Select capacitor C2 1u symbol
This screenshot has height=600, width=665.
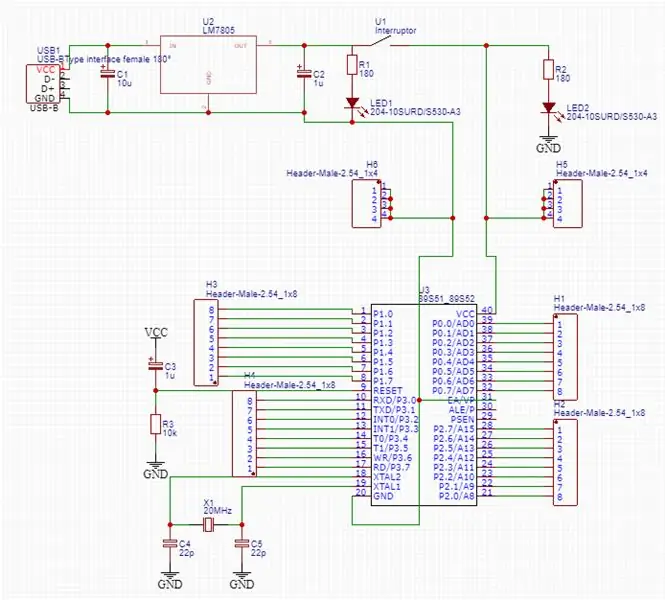pyautogui.click(x=304, y=74)
